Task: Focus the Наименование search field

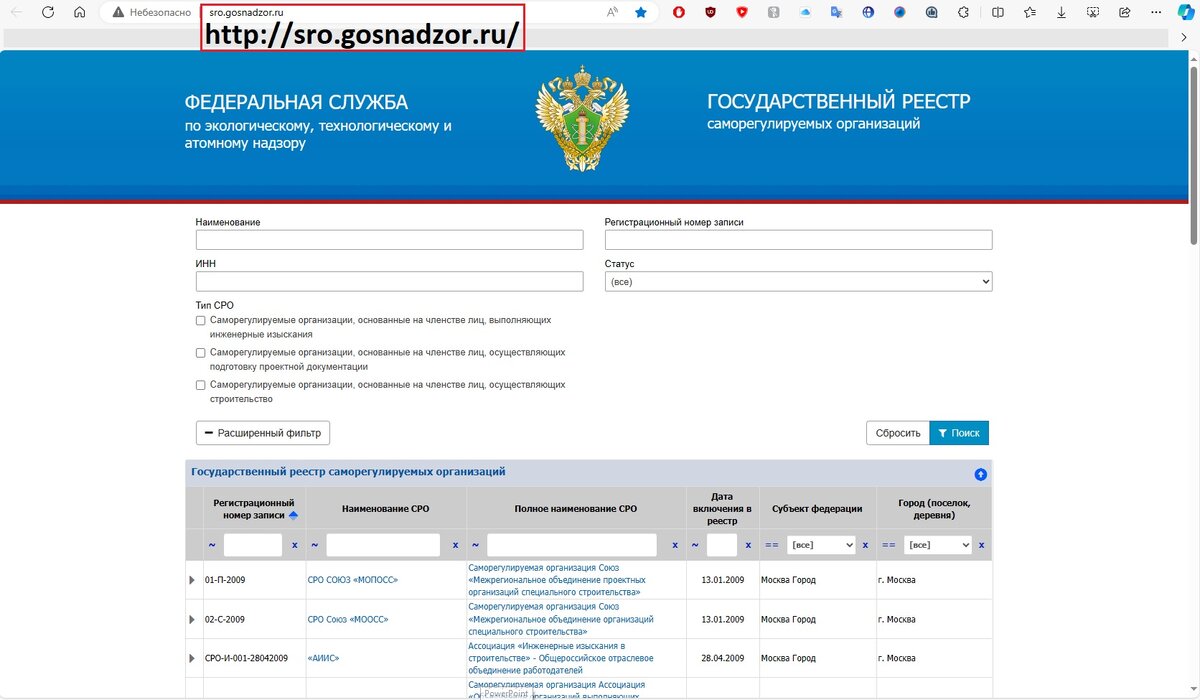Action: (x=389, y=240)
